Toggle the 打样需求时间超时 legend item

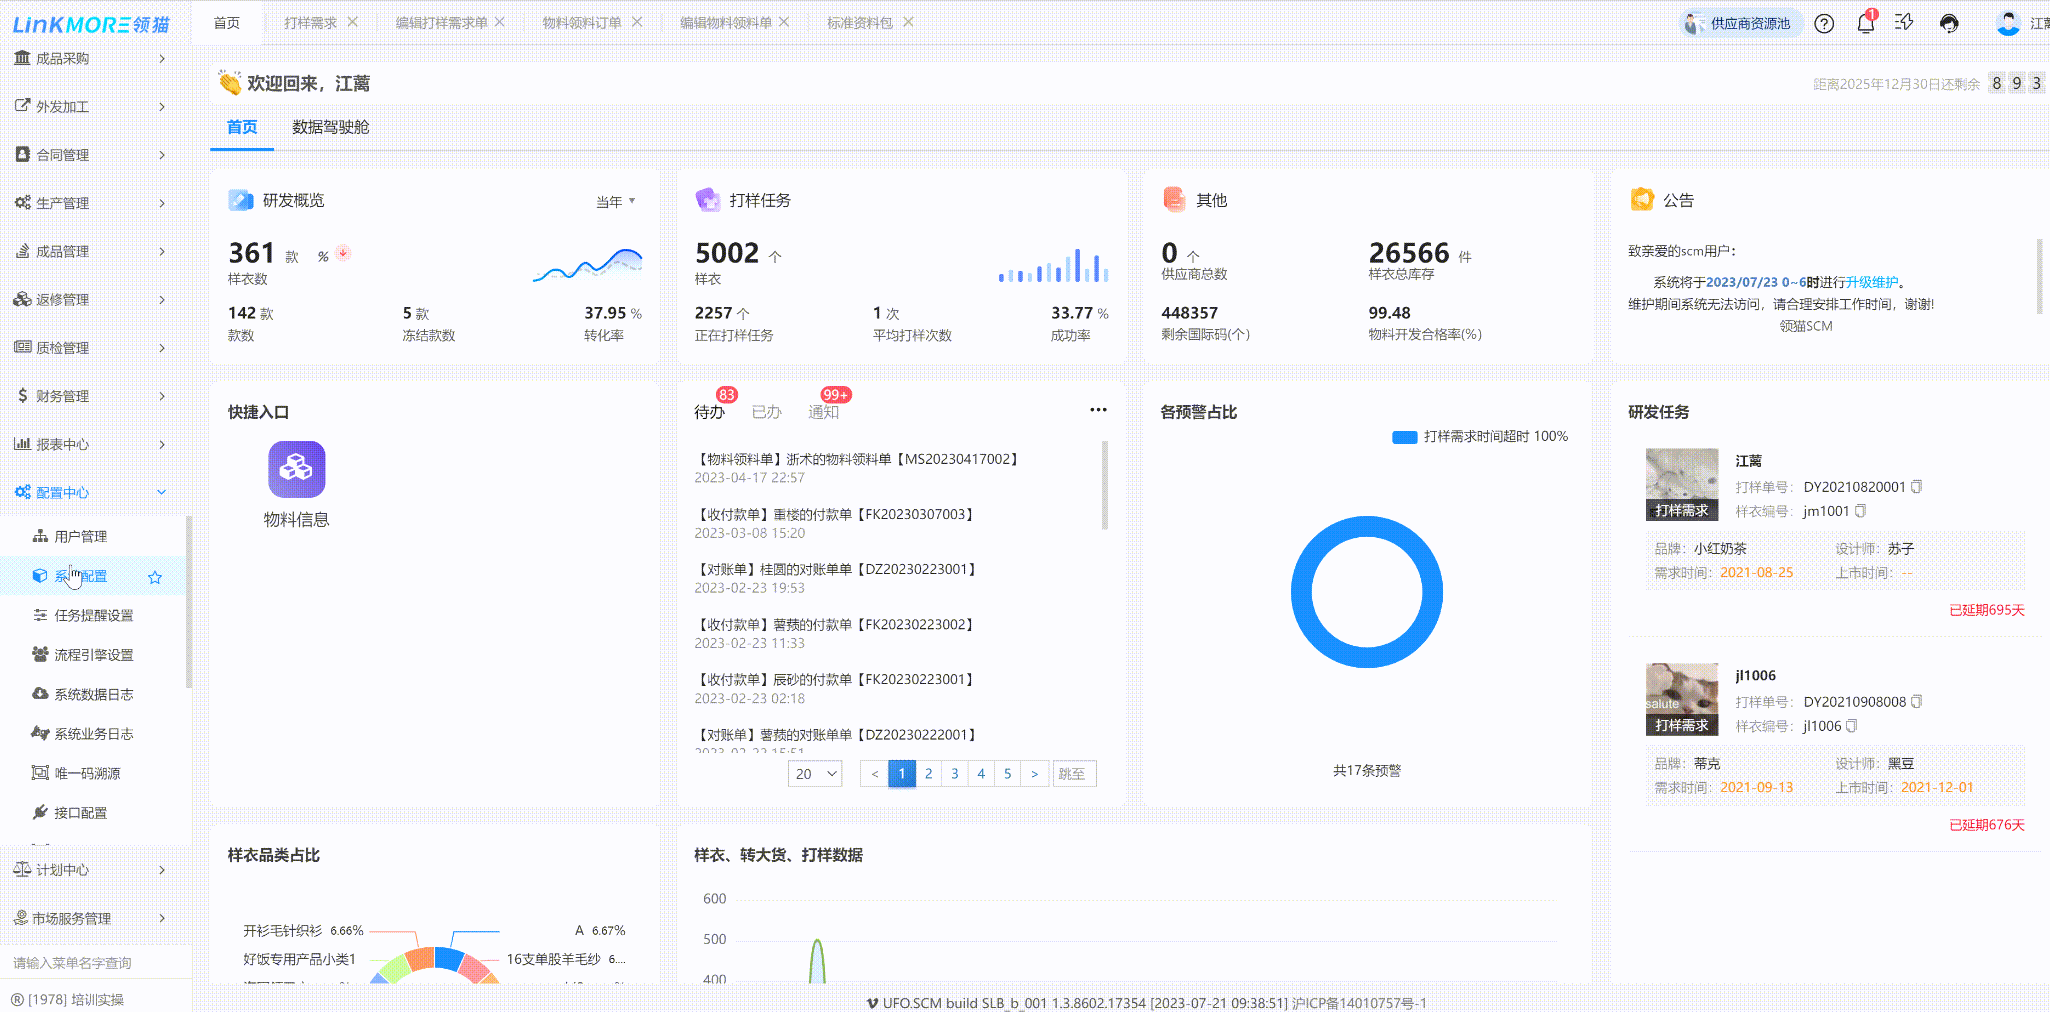pyautogui.click(x=1480, y=437)
